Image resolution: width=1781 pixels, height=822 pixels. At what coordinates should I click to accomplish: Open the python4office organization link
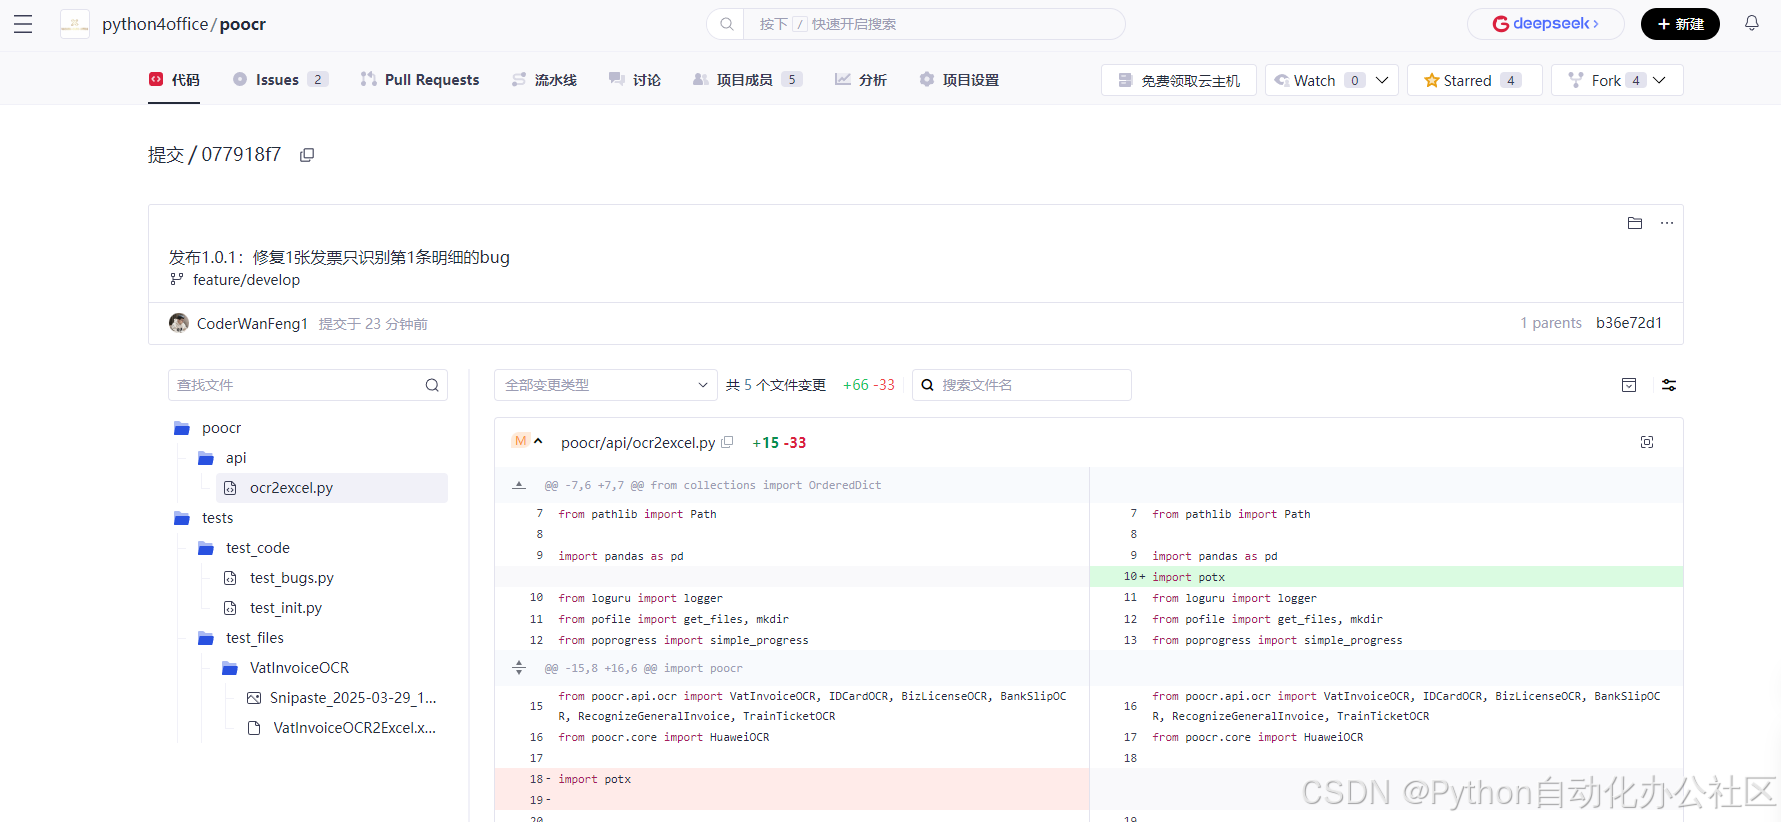click(155, 24)
